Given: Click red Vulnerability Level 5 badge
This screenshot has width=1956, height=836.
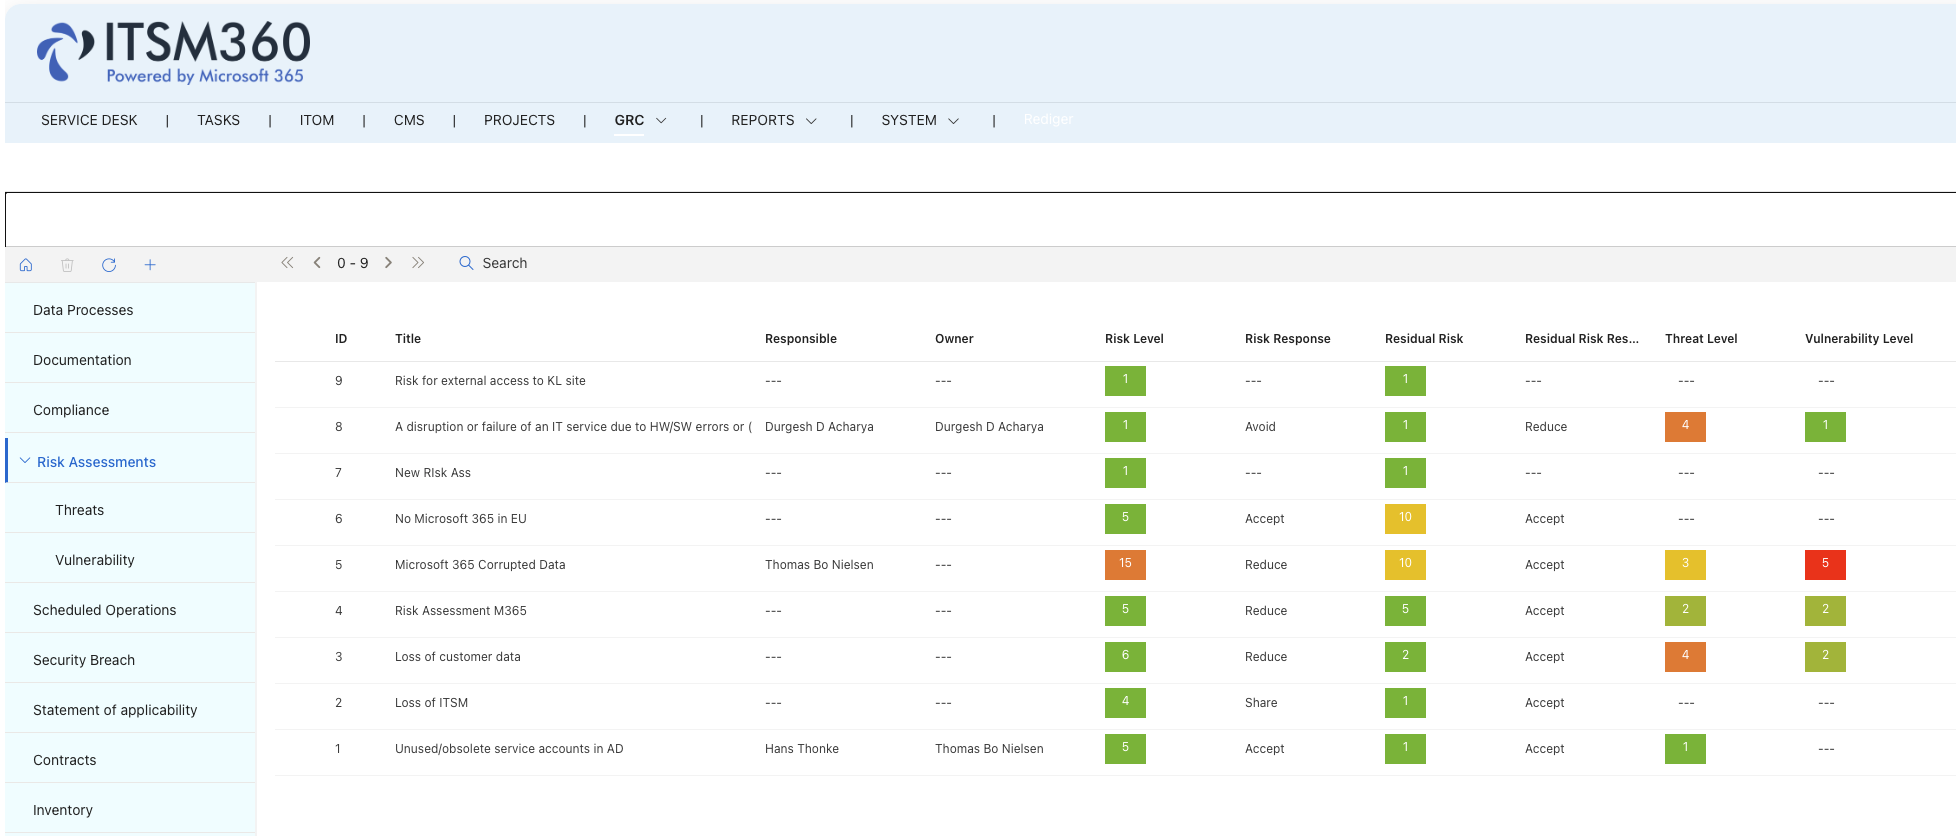Looking at the screenshot, I should pos(1825,565).
